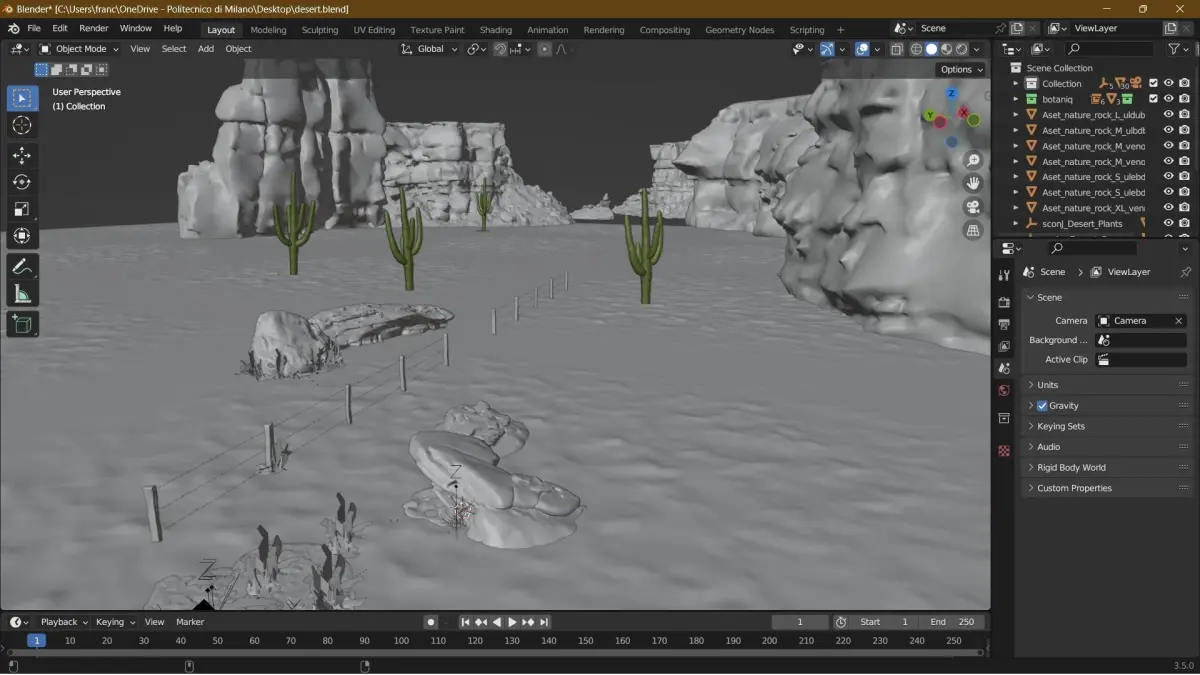
Task: Switch to the Sculpting workspace tab
Action: pos(320,30)
